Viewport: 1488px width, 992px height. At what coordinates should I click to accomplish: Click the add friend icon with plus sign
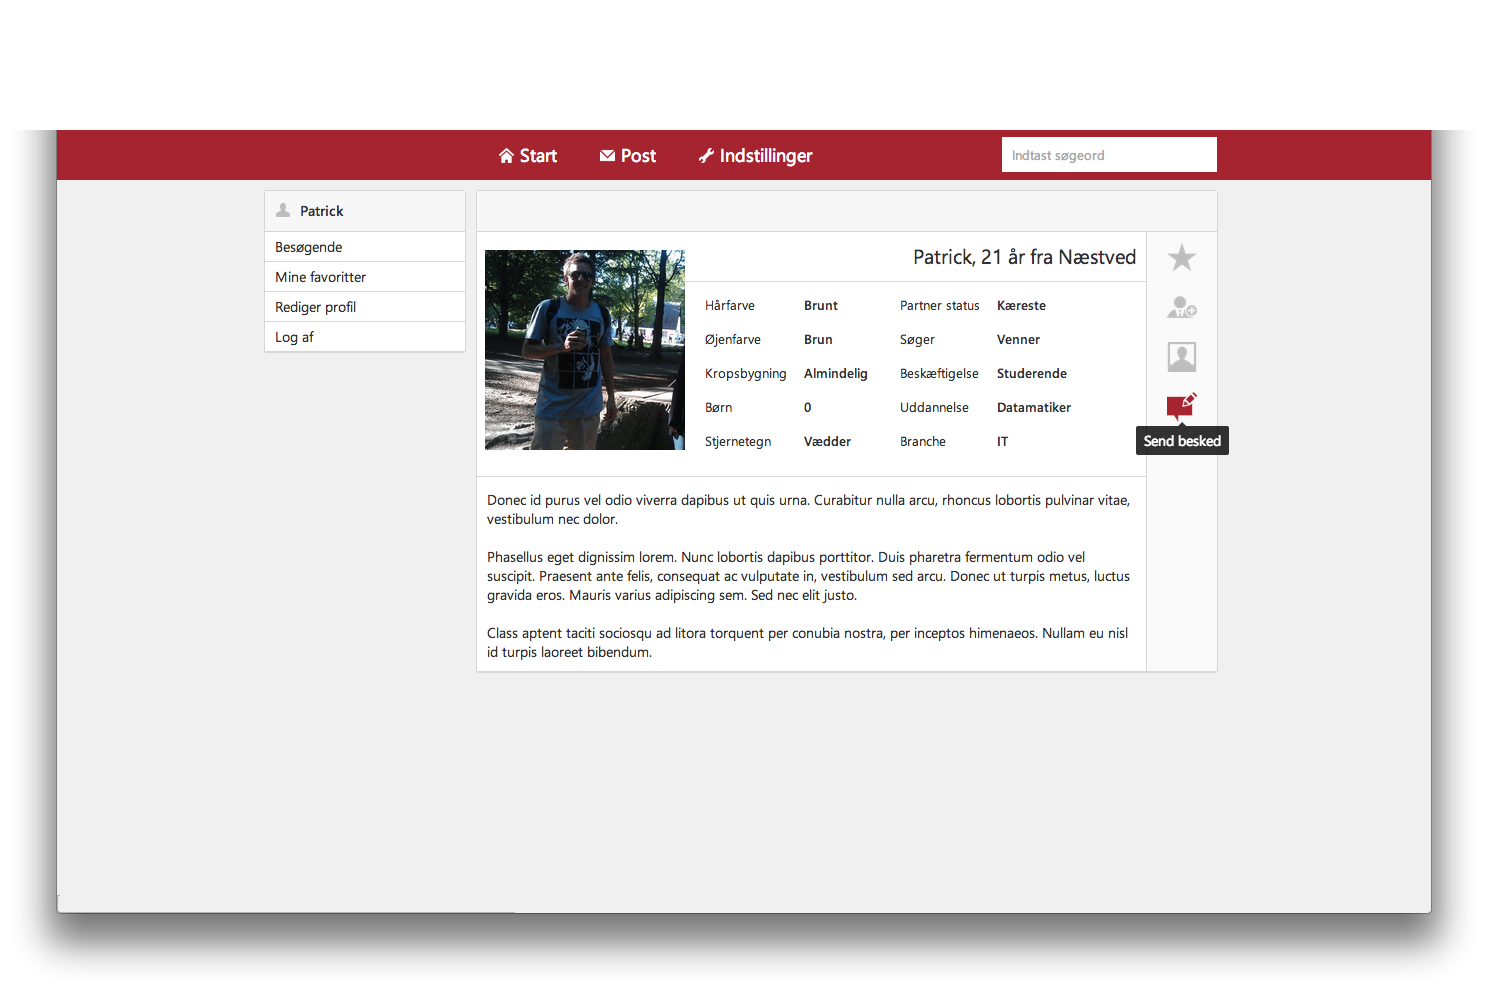click(1182, 307)
